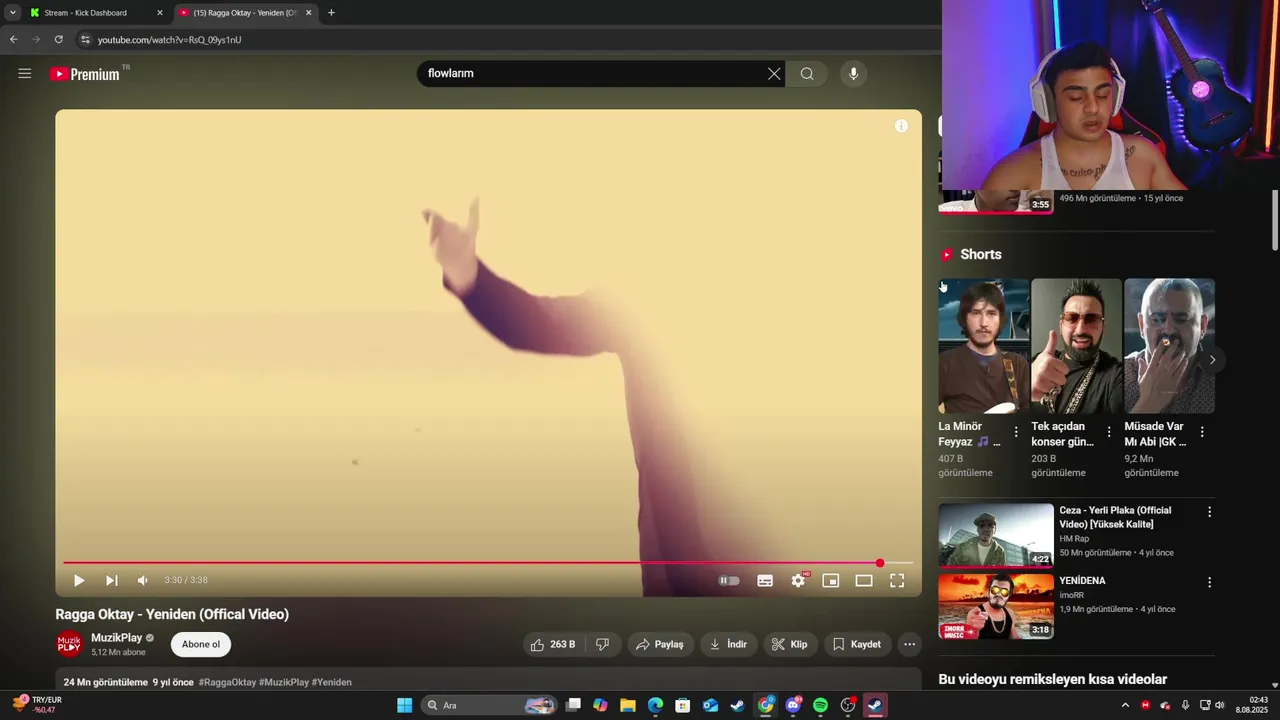Viewport: 1280px width, 720px height.
Task: Show hidden system tray icons
Action: pos(1125,705)
